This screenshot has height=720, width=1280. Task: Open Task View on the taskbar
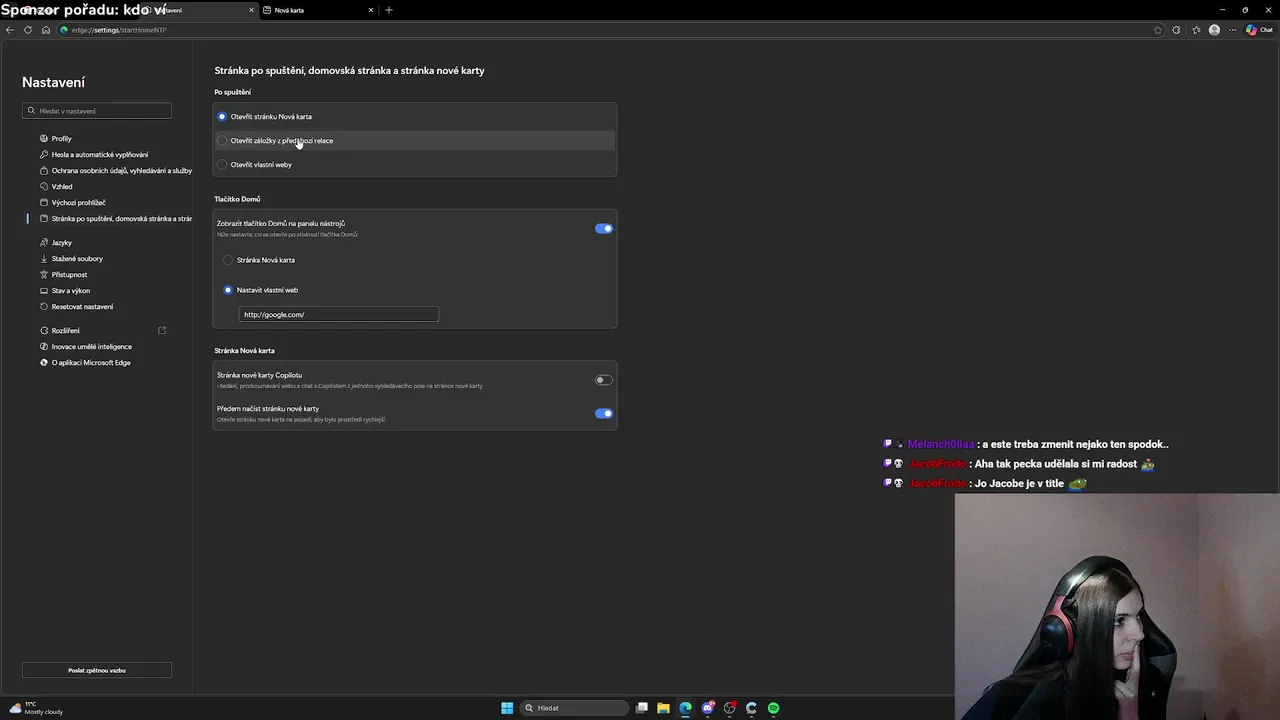tap(642, 708)
